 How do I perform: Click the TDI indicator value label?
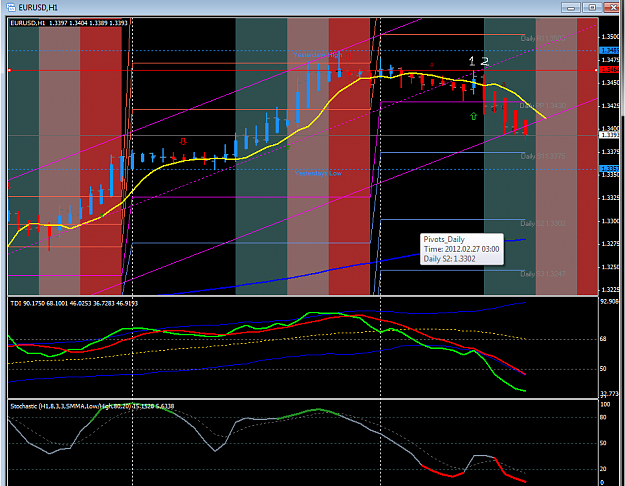pos(74,303)
